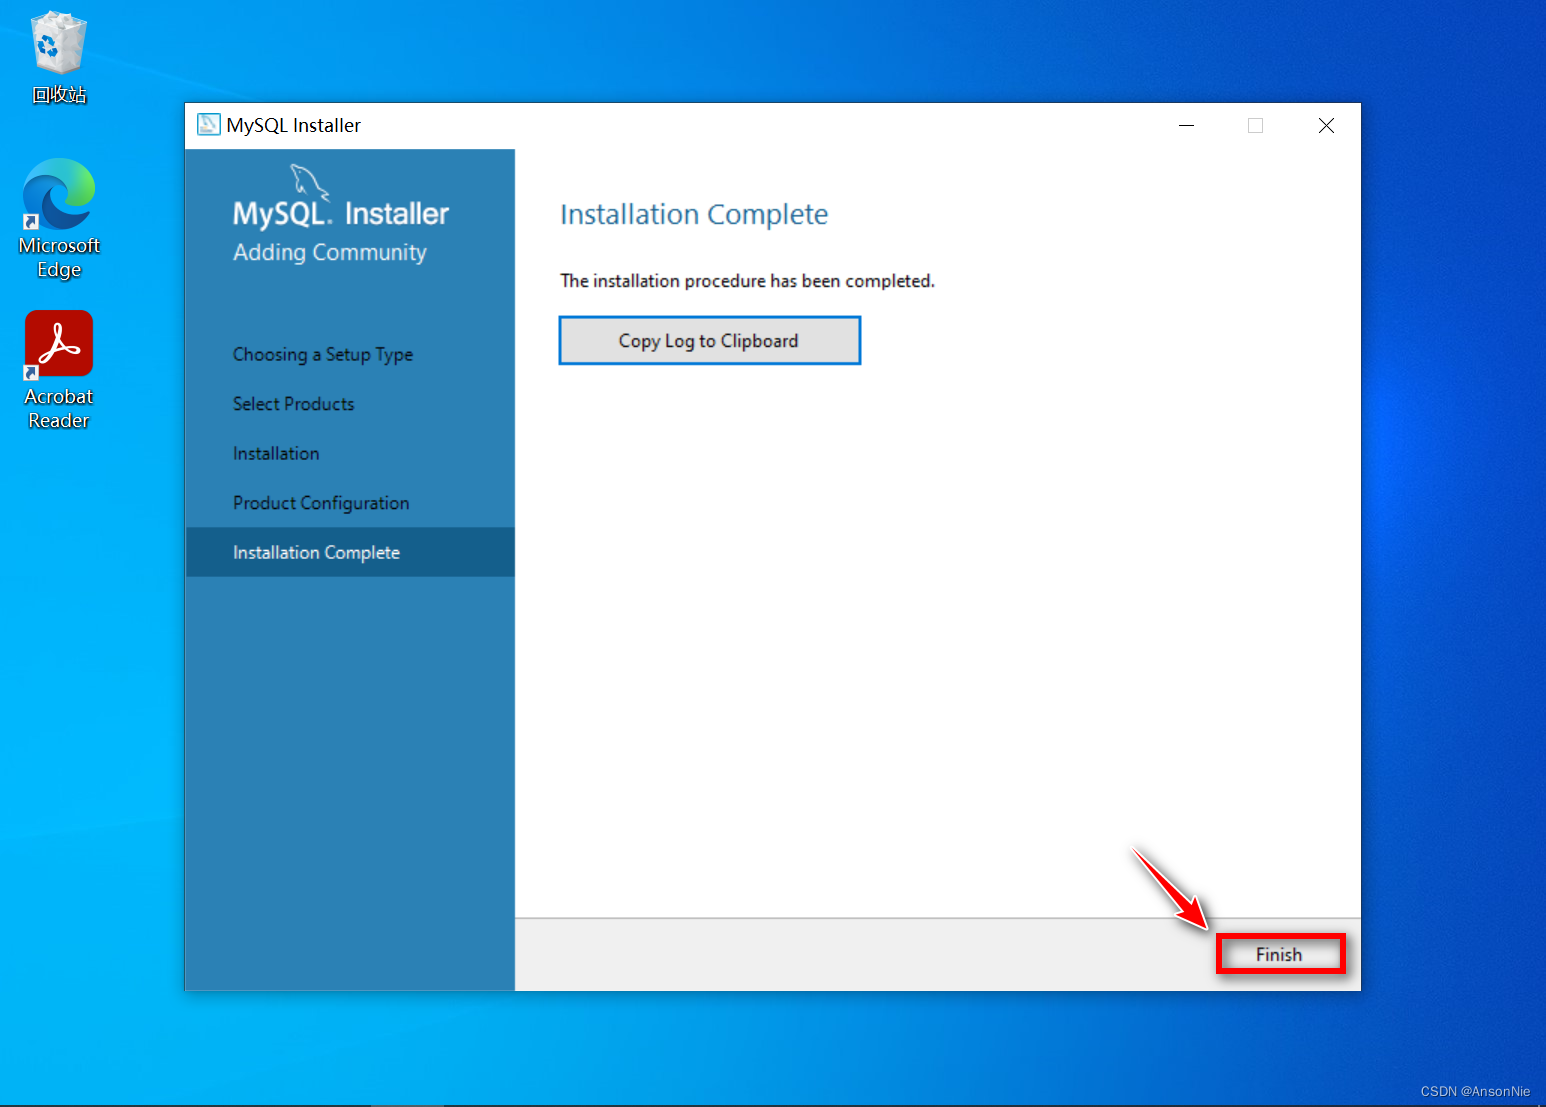The width and height of the screenshot is (1546, 1107).
Task: Open the Recycle Bin desktop icon
Action: (59, 58)
